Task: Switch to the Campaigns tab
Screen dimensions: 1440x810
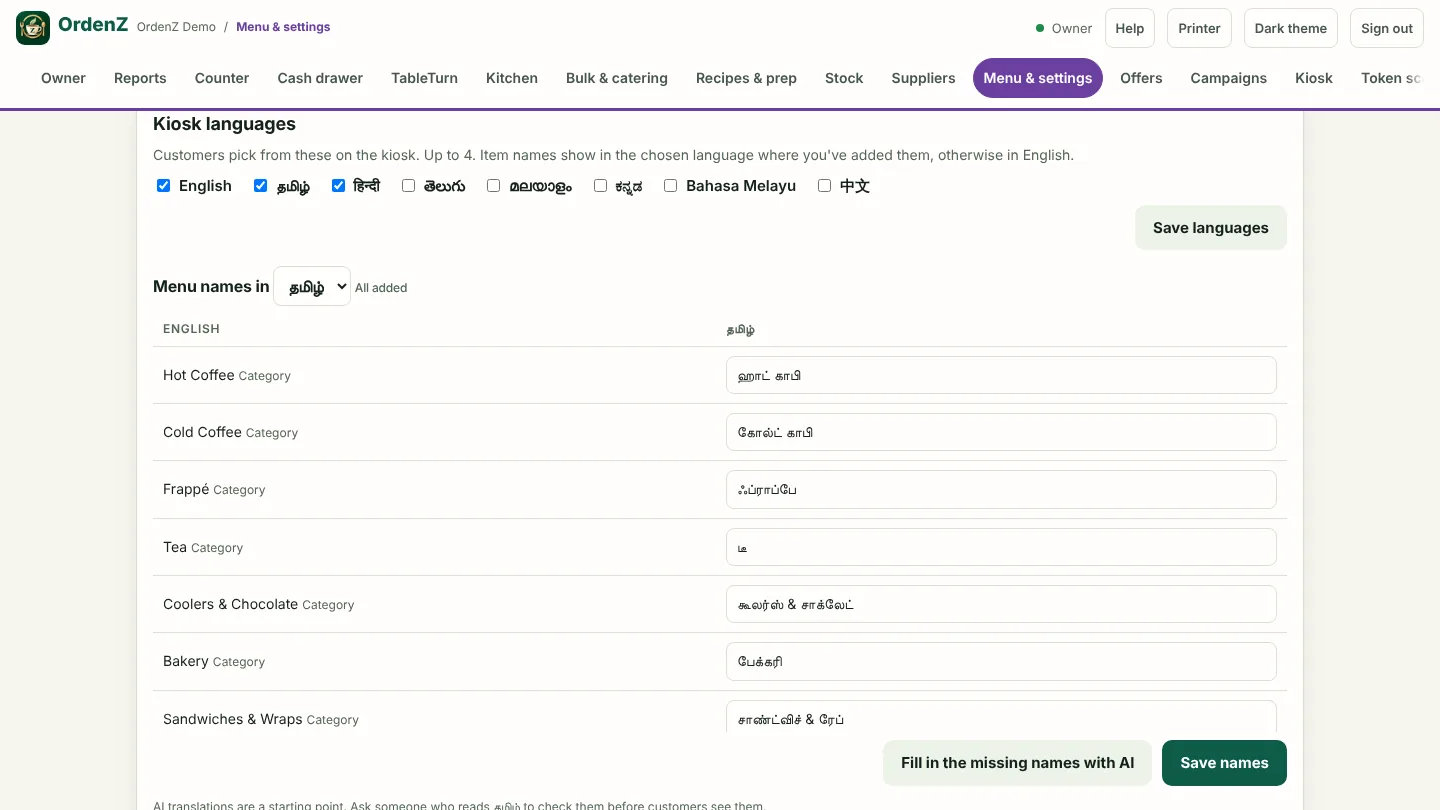Action: point(1228,78)
